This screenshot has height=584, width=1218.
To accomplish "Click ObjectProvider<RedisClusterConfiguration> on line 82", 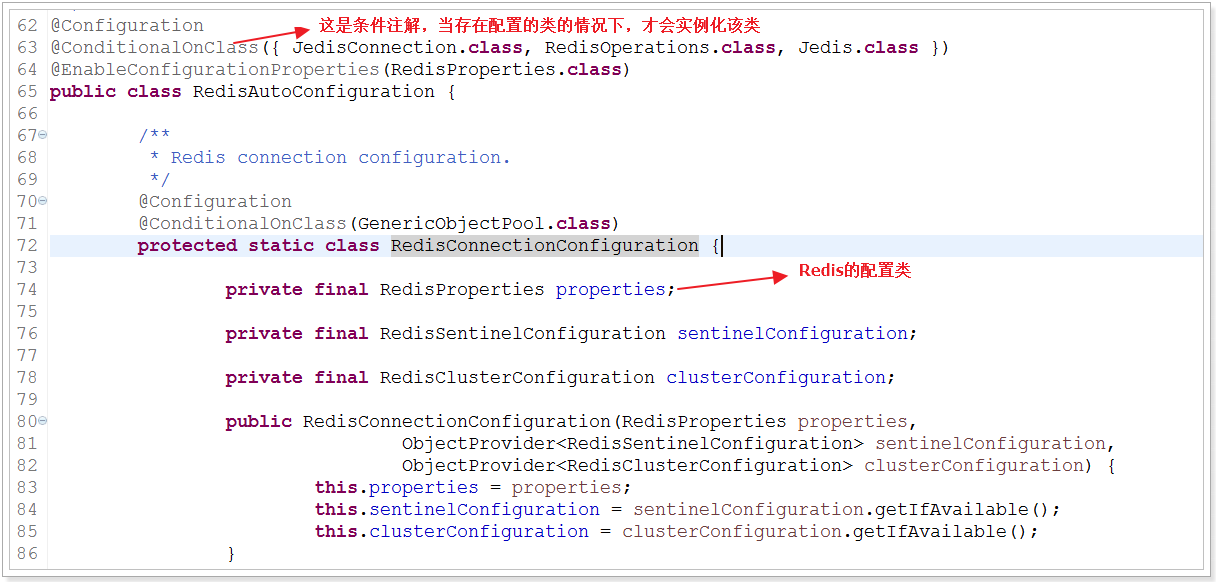I will [x=628, y=466].
